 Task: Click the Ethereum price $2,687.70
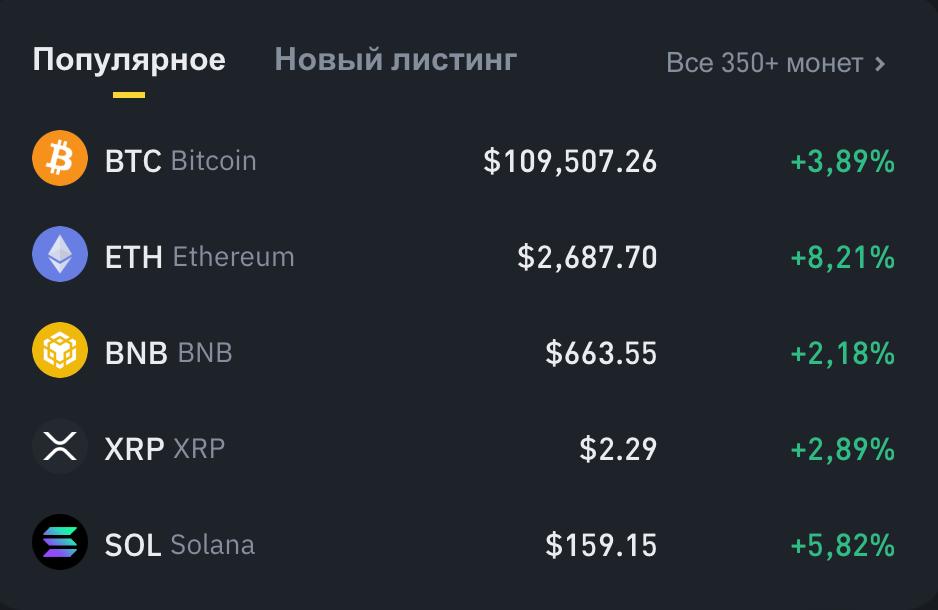point(587,257)
